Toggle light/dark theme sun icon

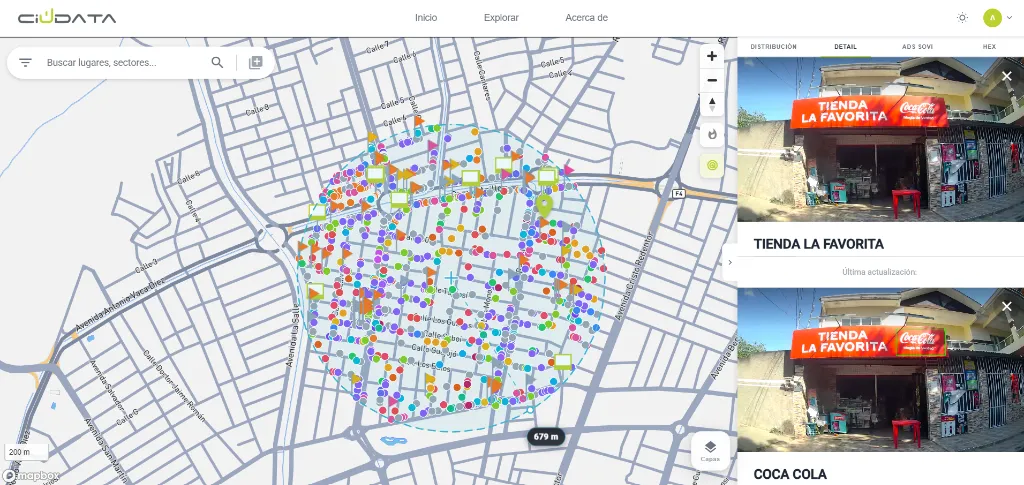tap(962, 18)
